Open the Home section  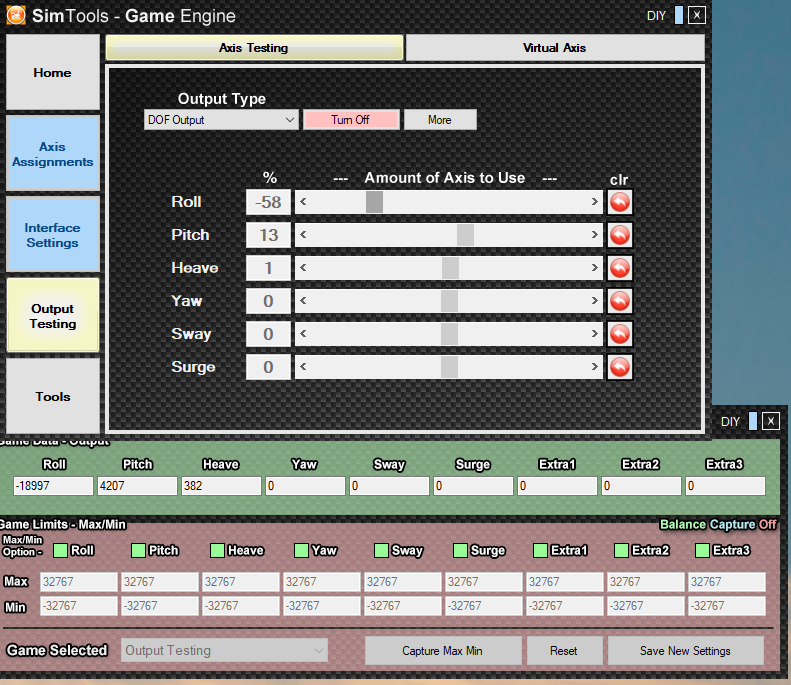52,72
